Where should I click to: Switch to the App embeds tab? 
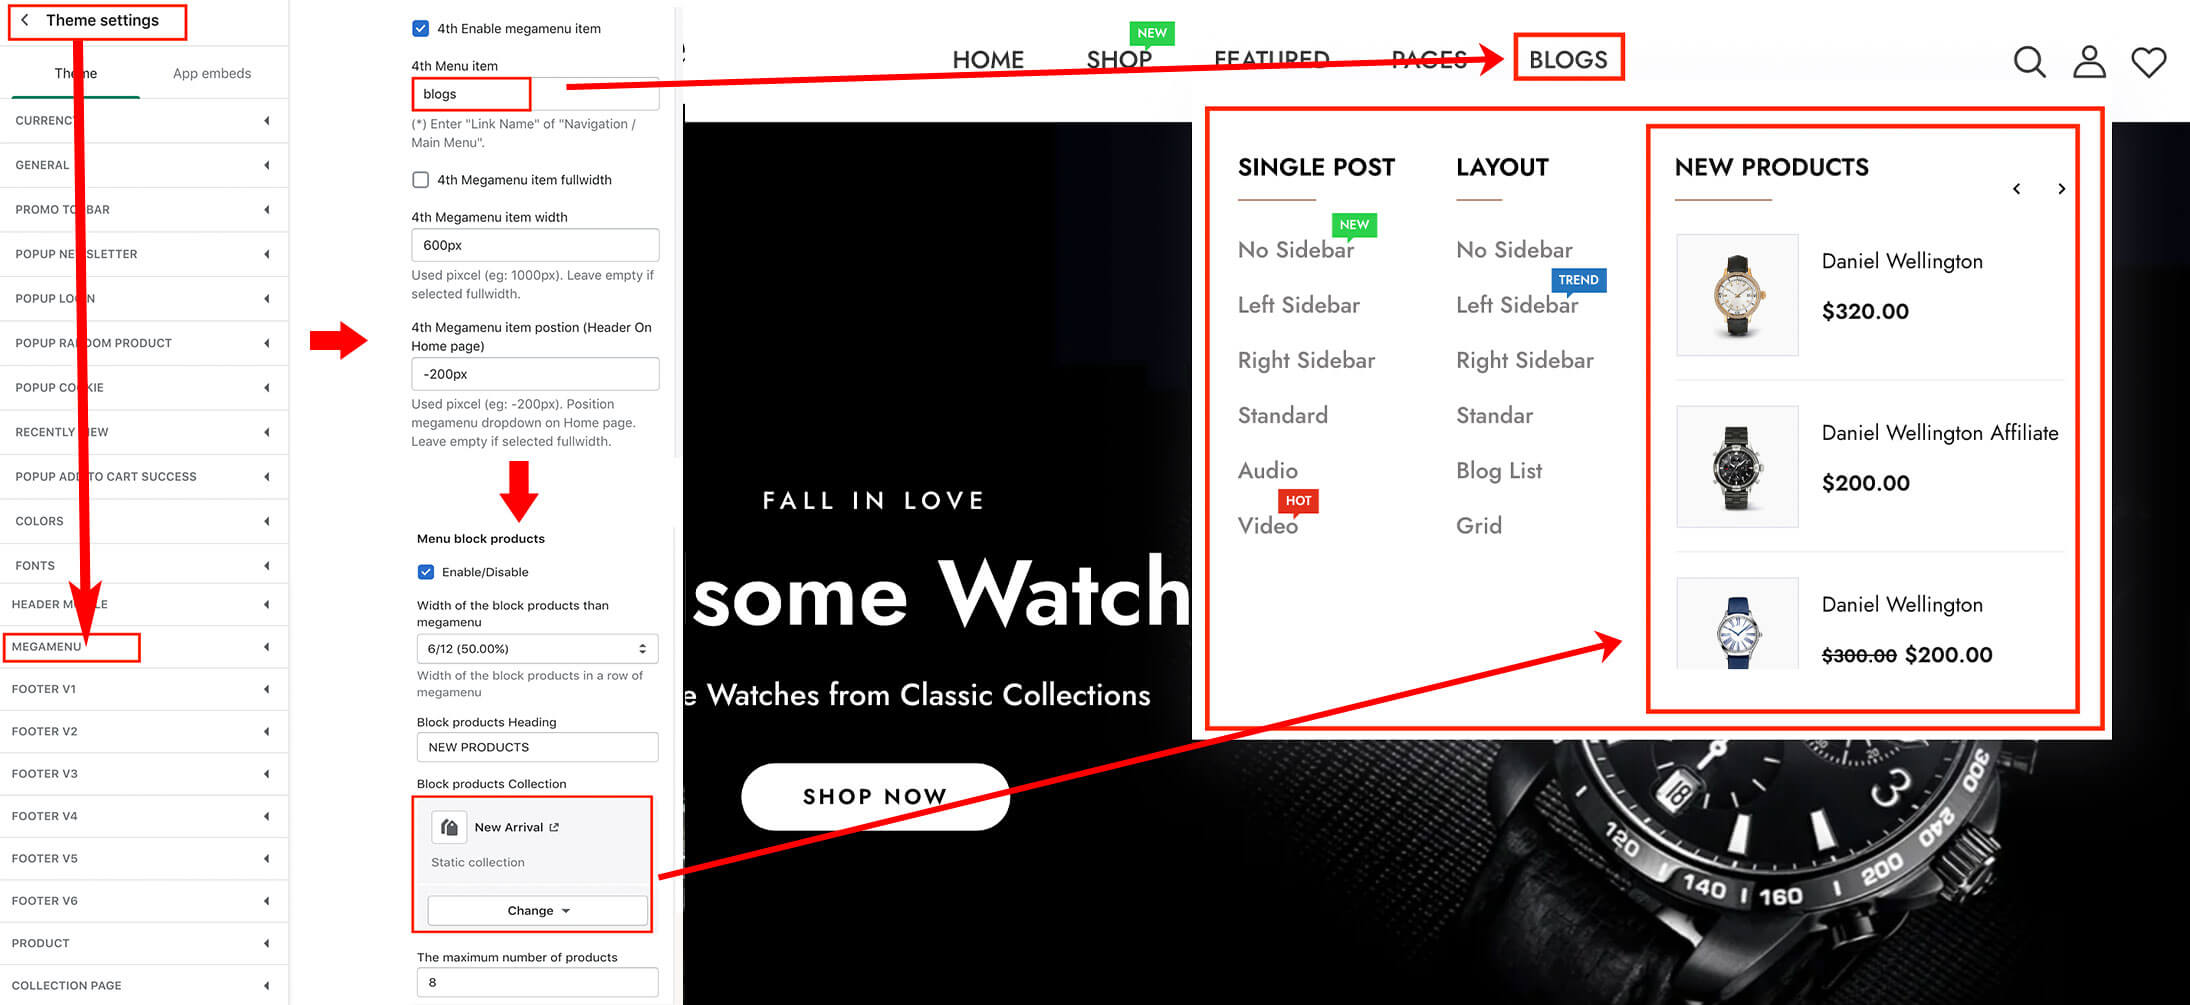(x=212, y=73)
